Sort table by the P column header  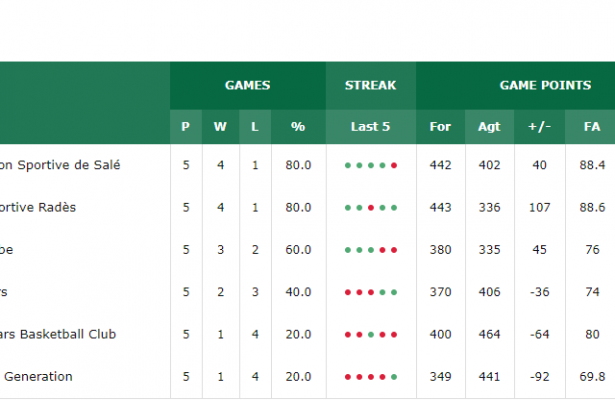(x=185, y=127)
